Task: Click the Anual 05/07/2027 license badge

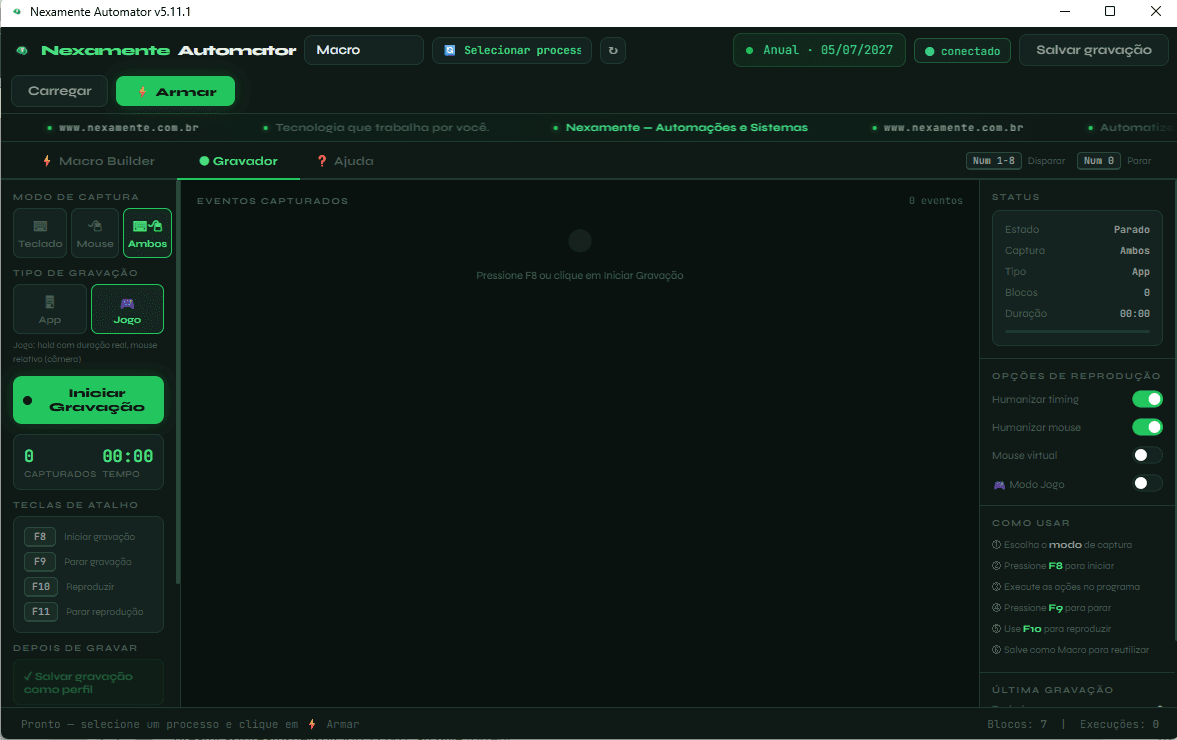Action: click(x=819, y=50)
